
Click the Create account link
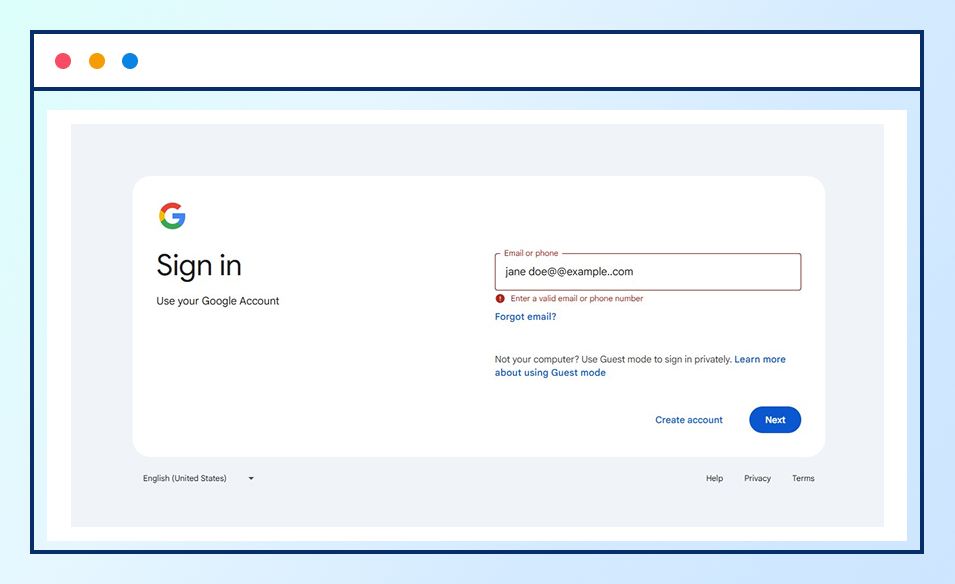[688, 420]
